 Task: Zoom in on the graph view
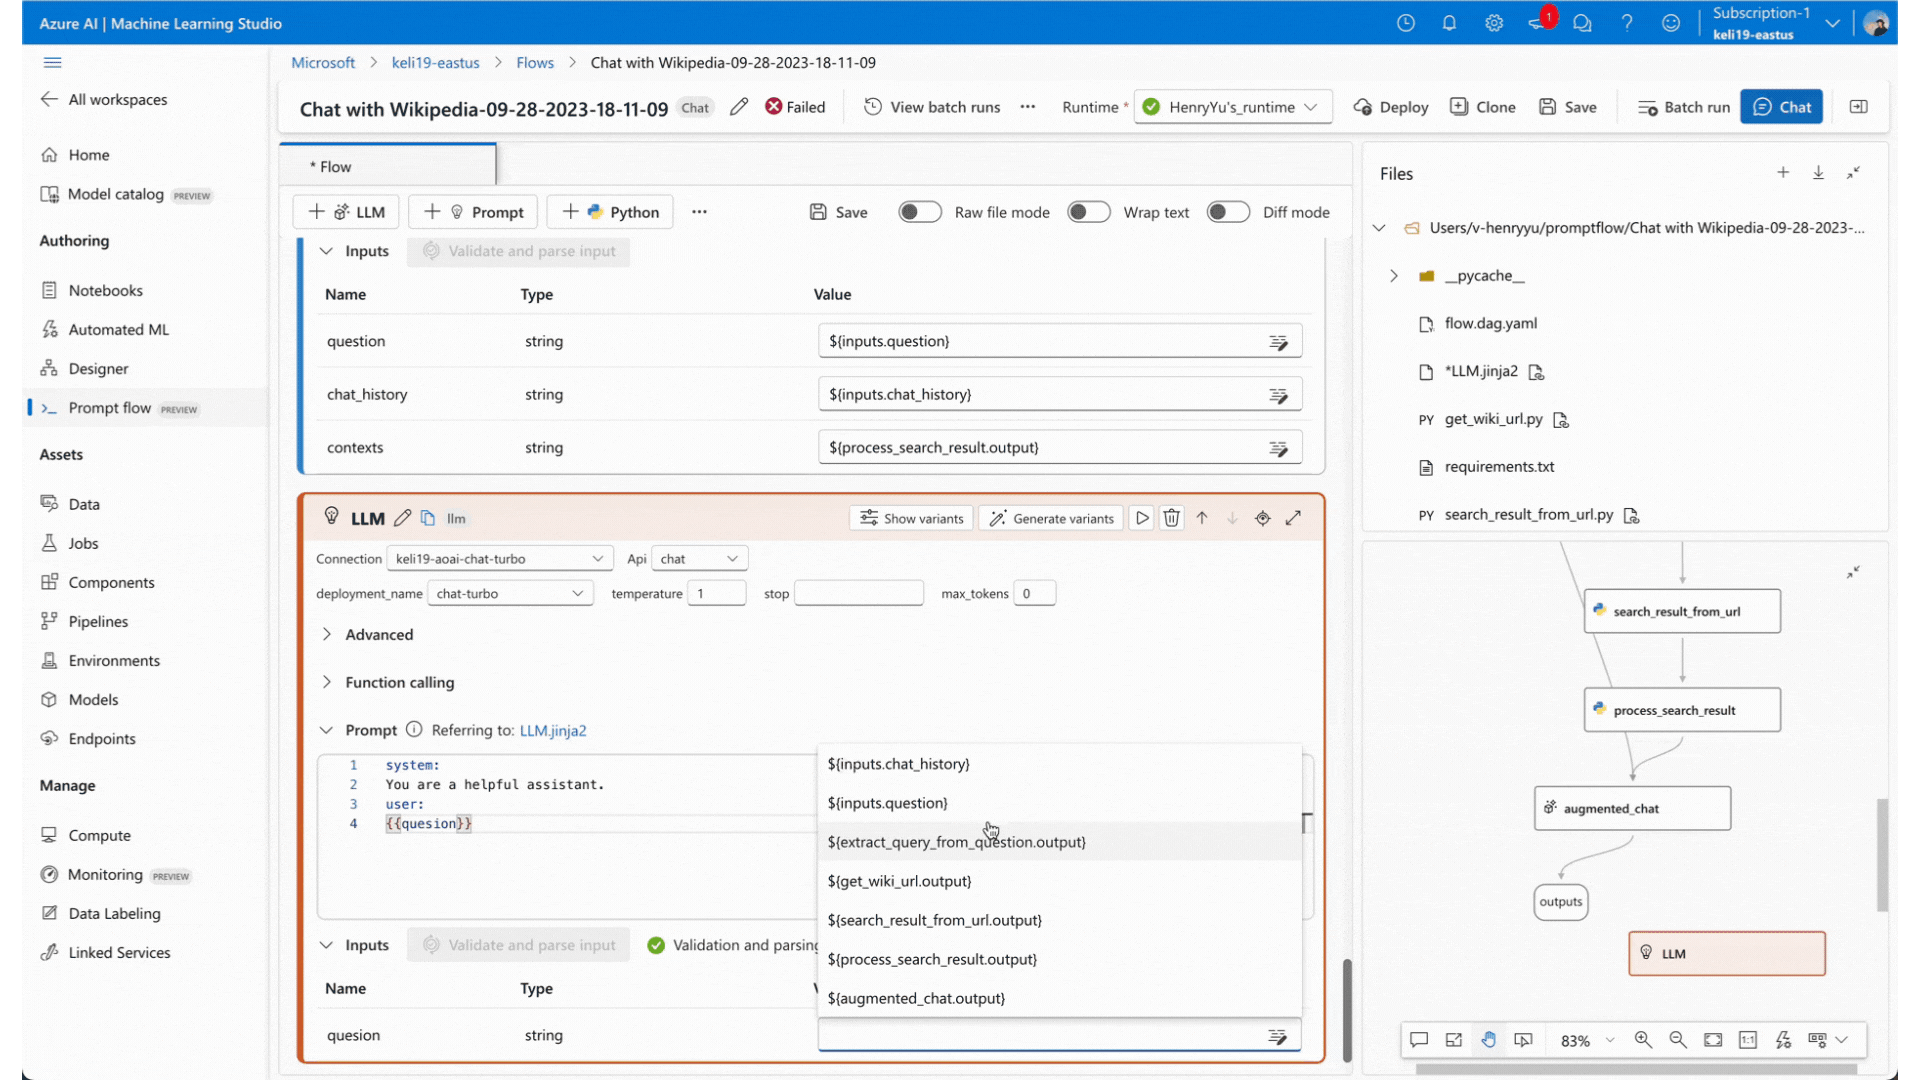1643,1040
